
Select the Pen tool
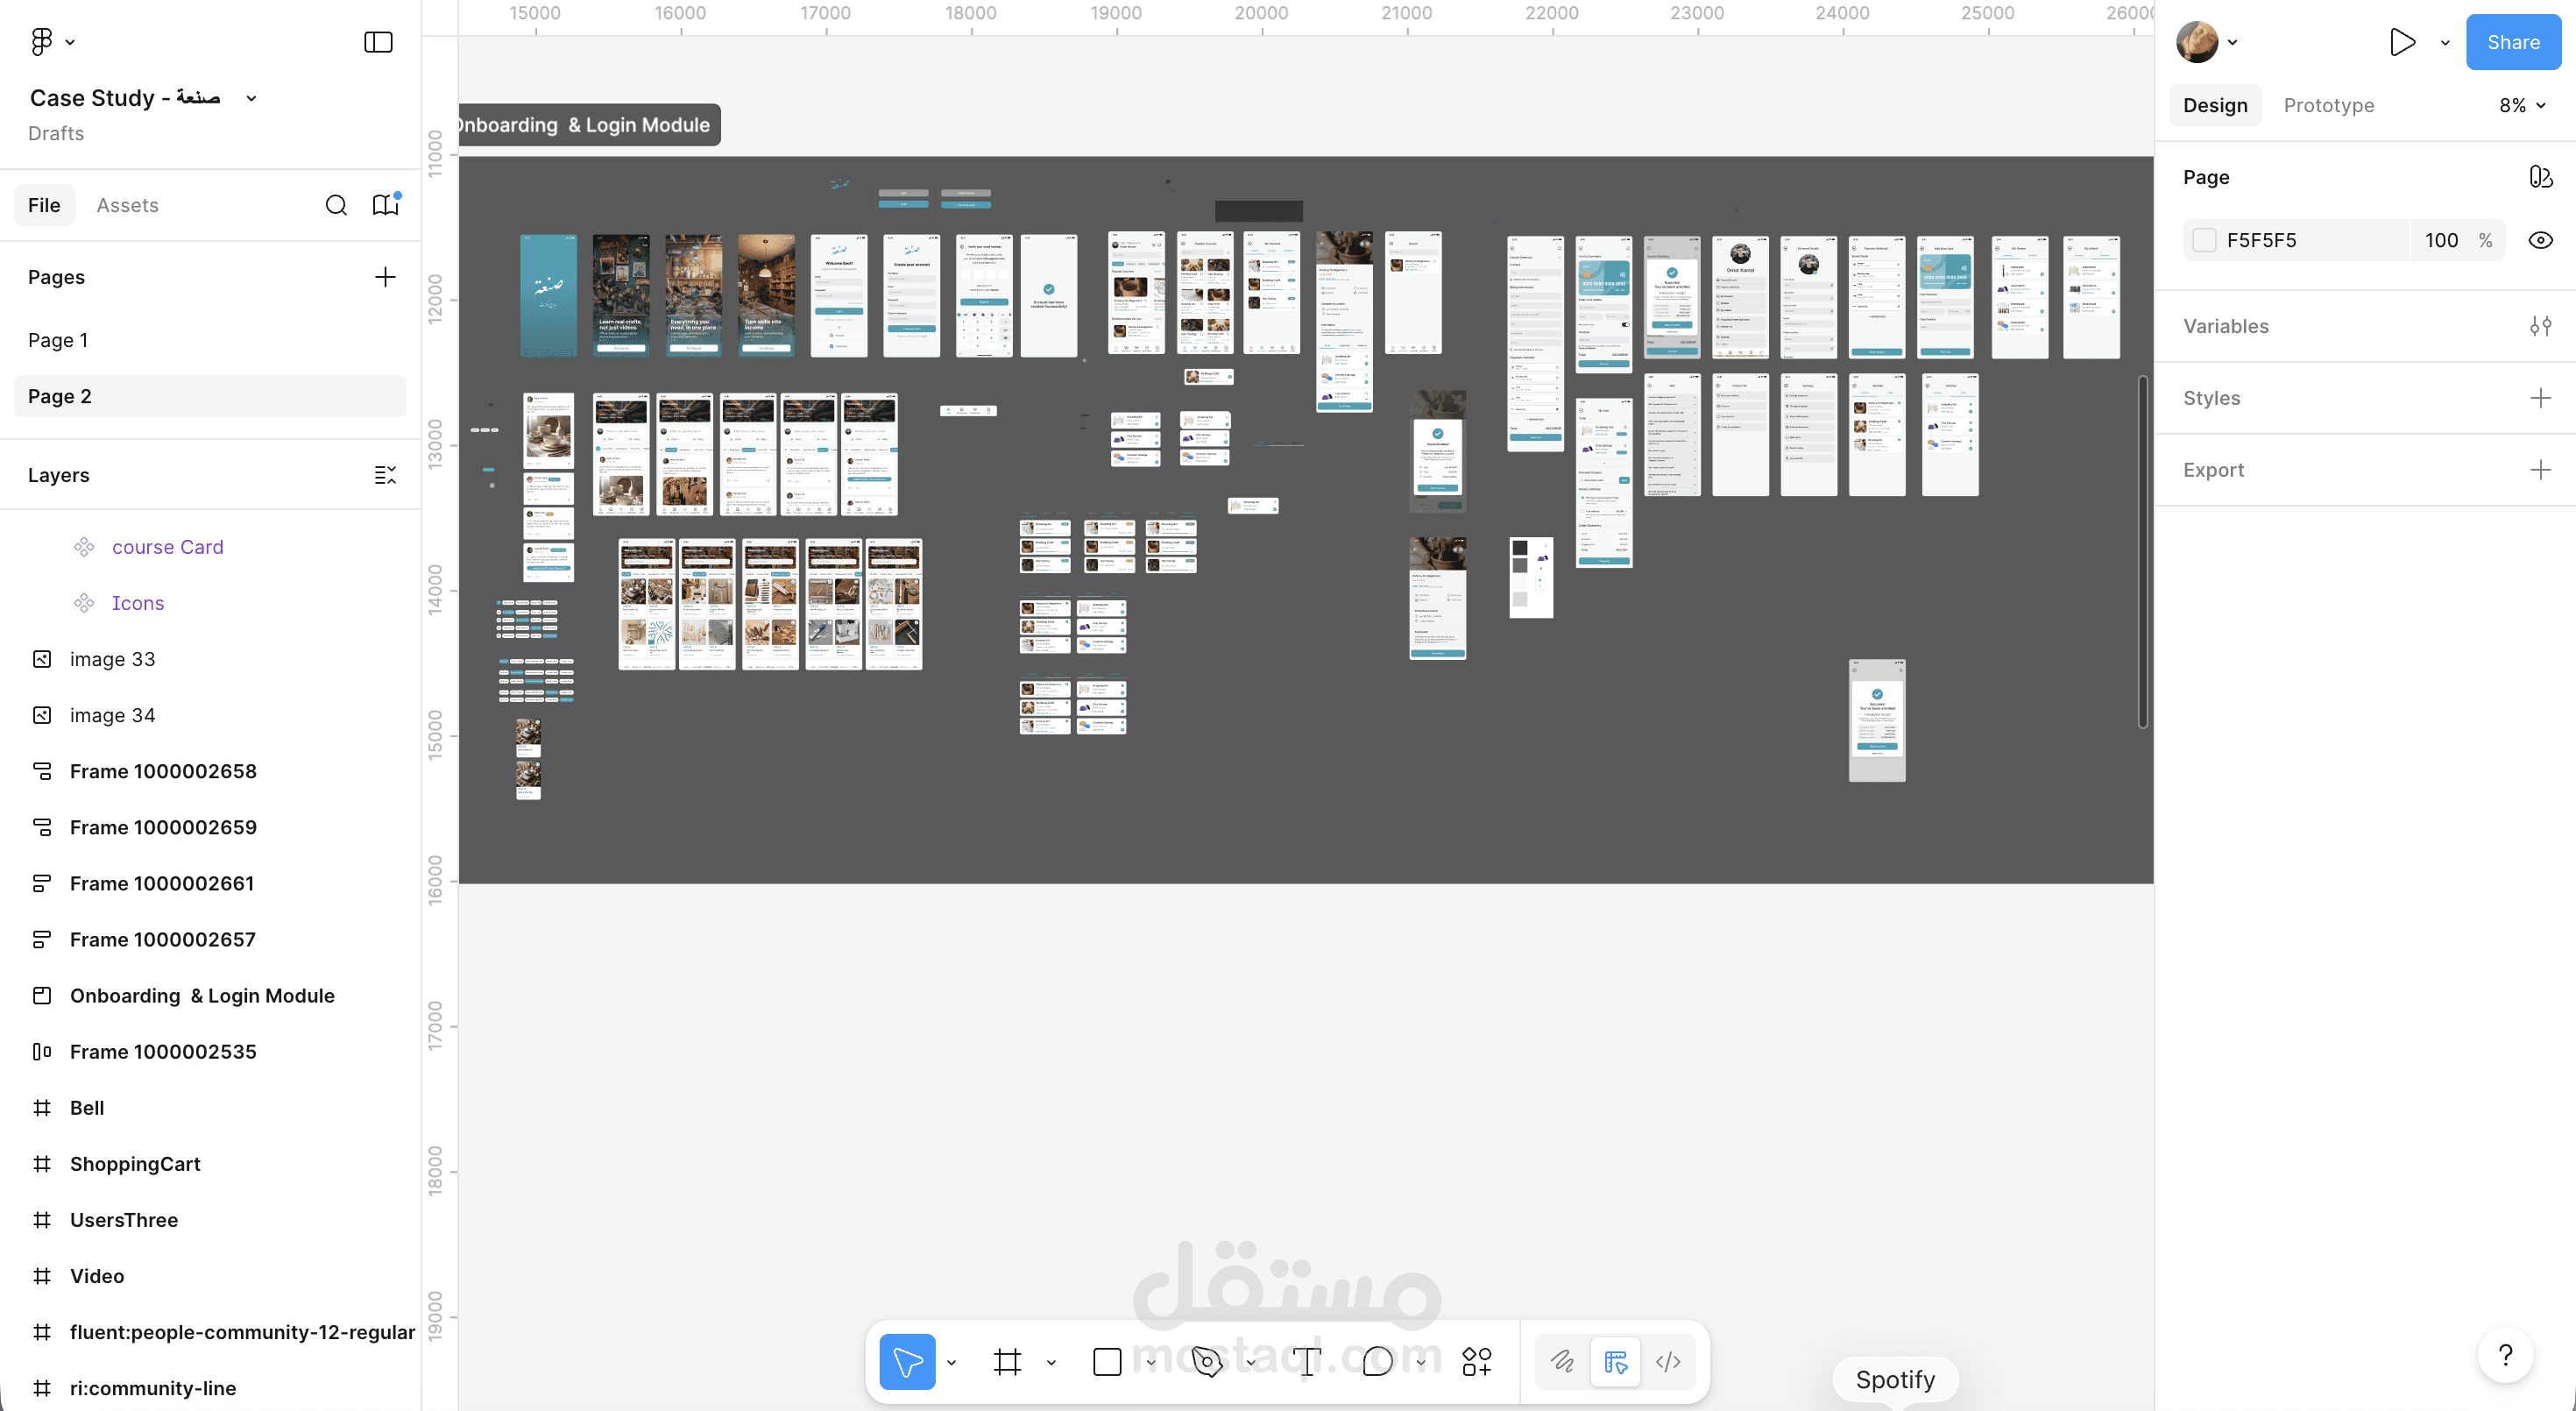[x=1207, y=1361]
